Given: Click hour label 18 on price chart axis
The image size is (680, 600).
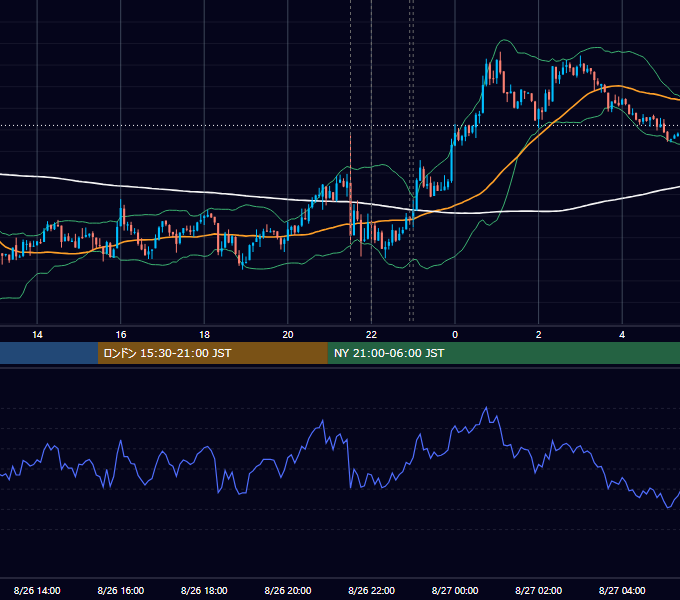Looking at the screenshot, I should tap(204, 335).
